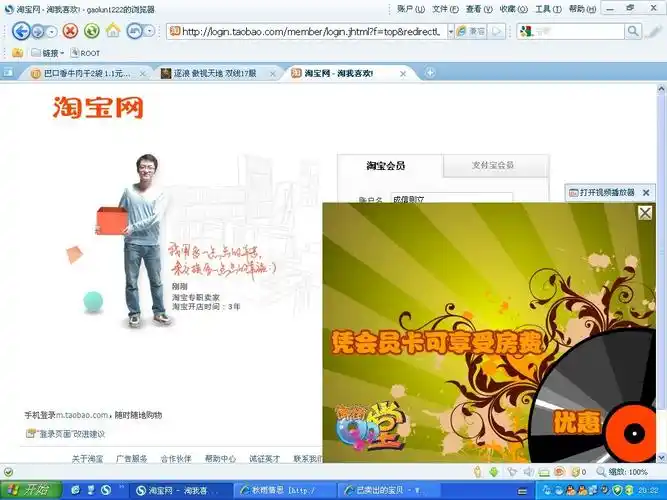Click inside the URL address bar
The width and height of the screenshot is (667, 500).
[x=306, y=31]
